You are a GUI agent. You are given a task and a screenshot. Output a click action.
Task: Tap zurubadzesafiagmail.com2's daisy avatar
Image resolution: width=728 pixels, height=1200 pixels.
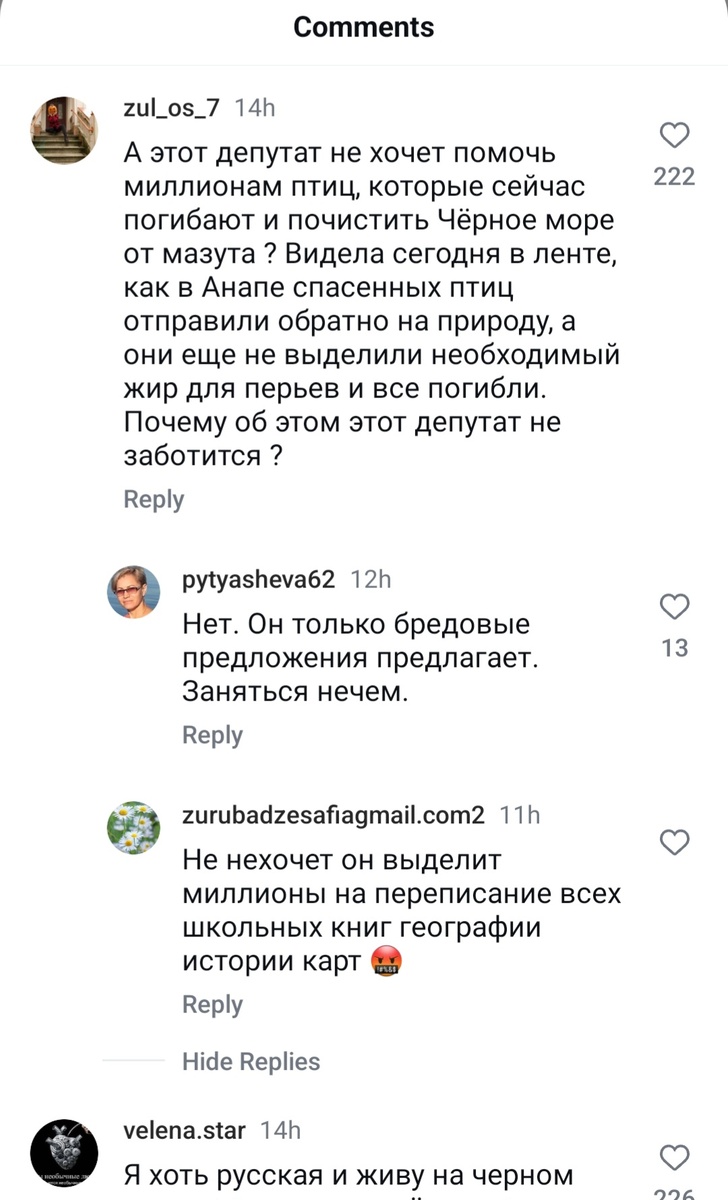134,828
